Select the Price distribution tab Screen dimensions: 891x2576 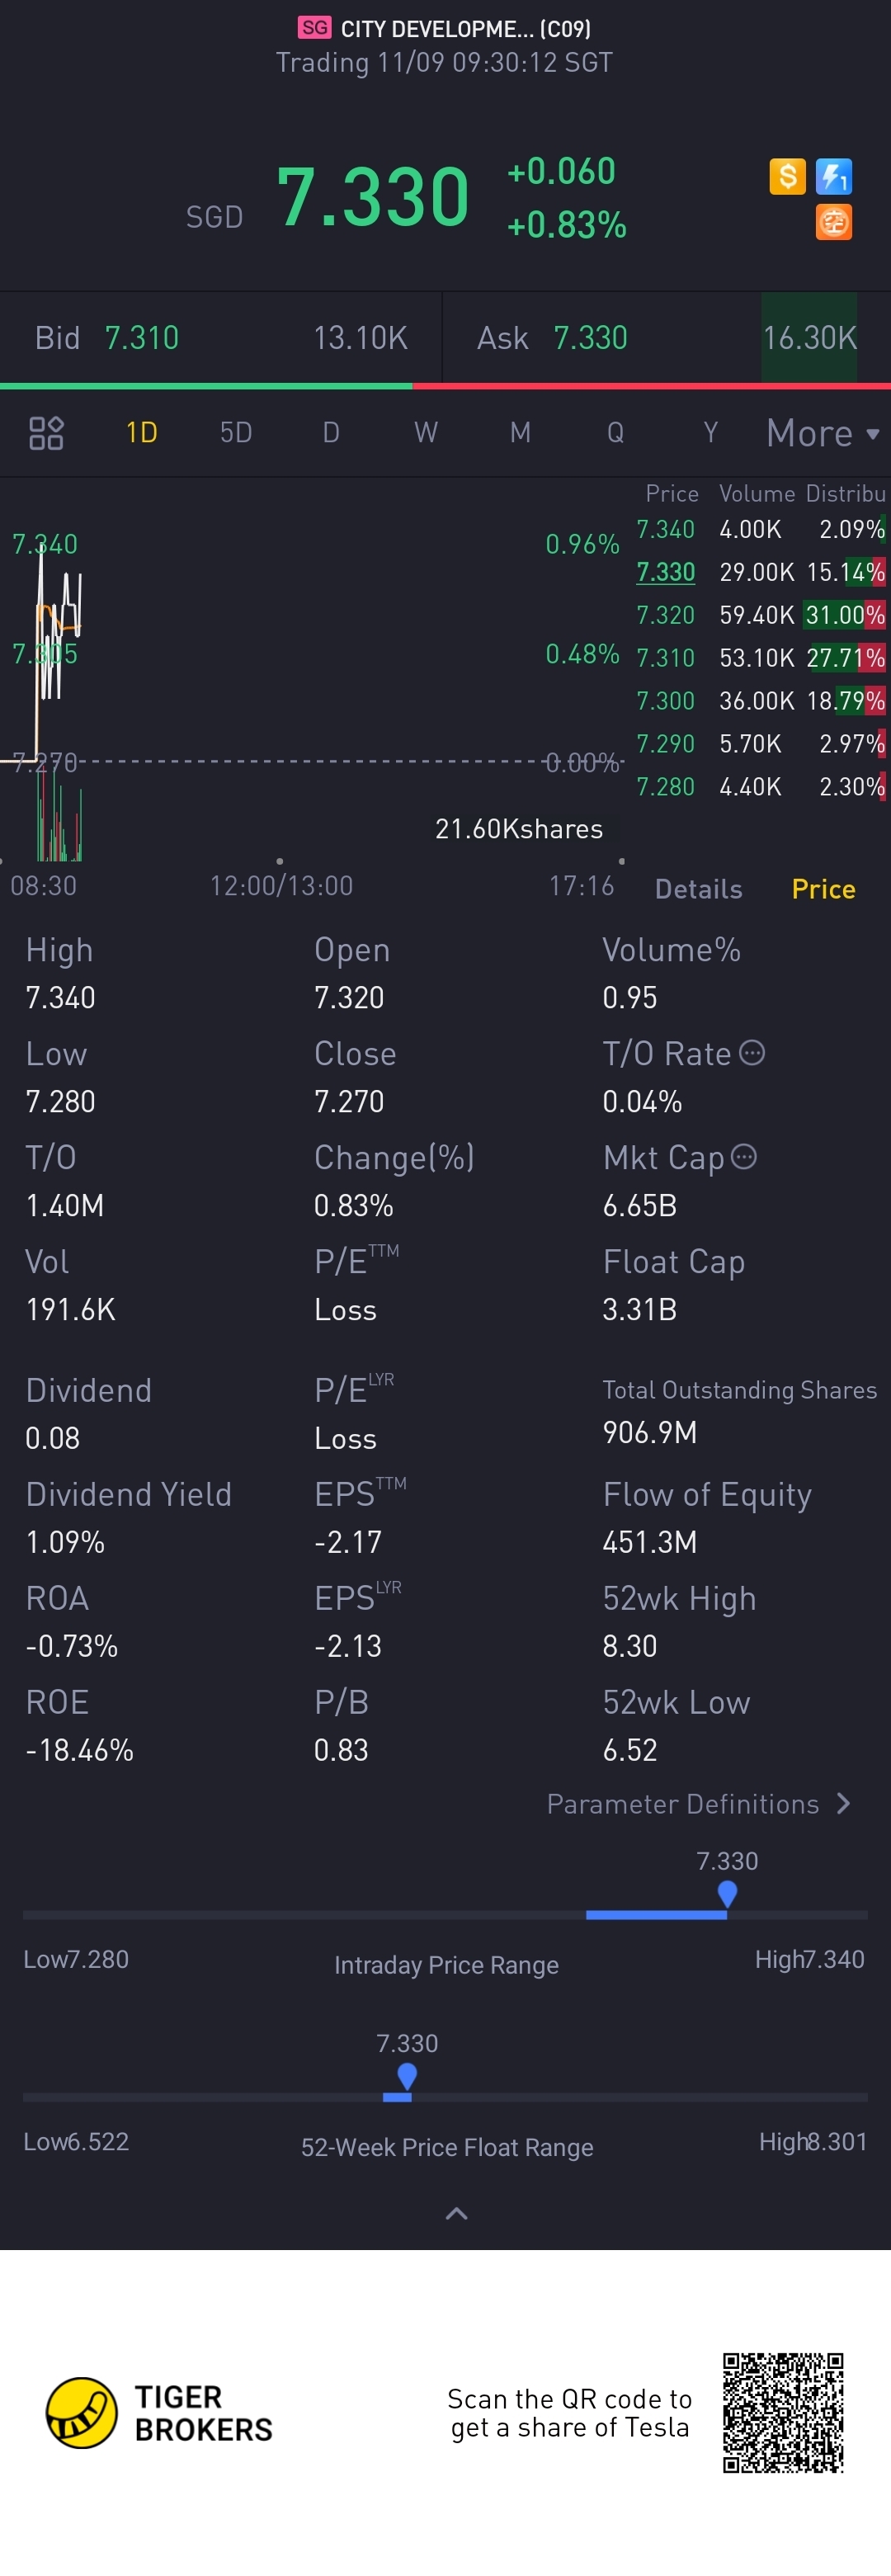823,889
